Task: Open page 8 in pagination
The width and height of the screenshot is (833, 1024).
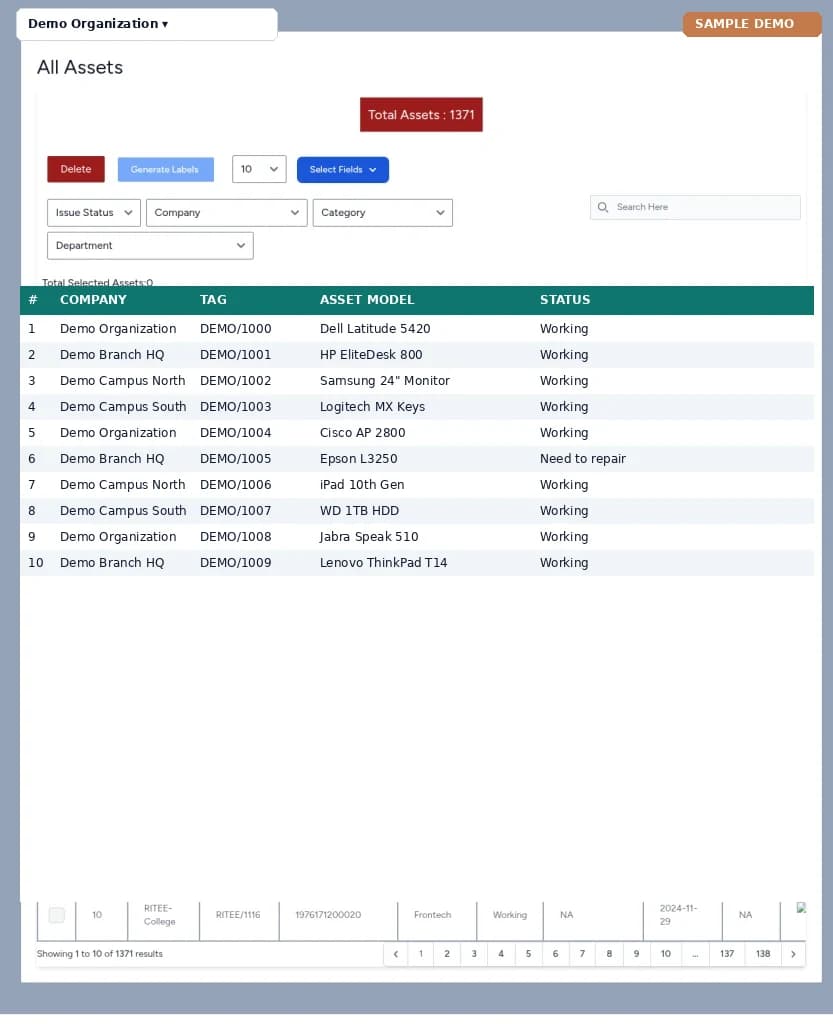Action: [x=609, y=954]
